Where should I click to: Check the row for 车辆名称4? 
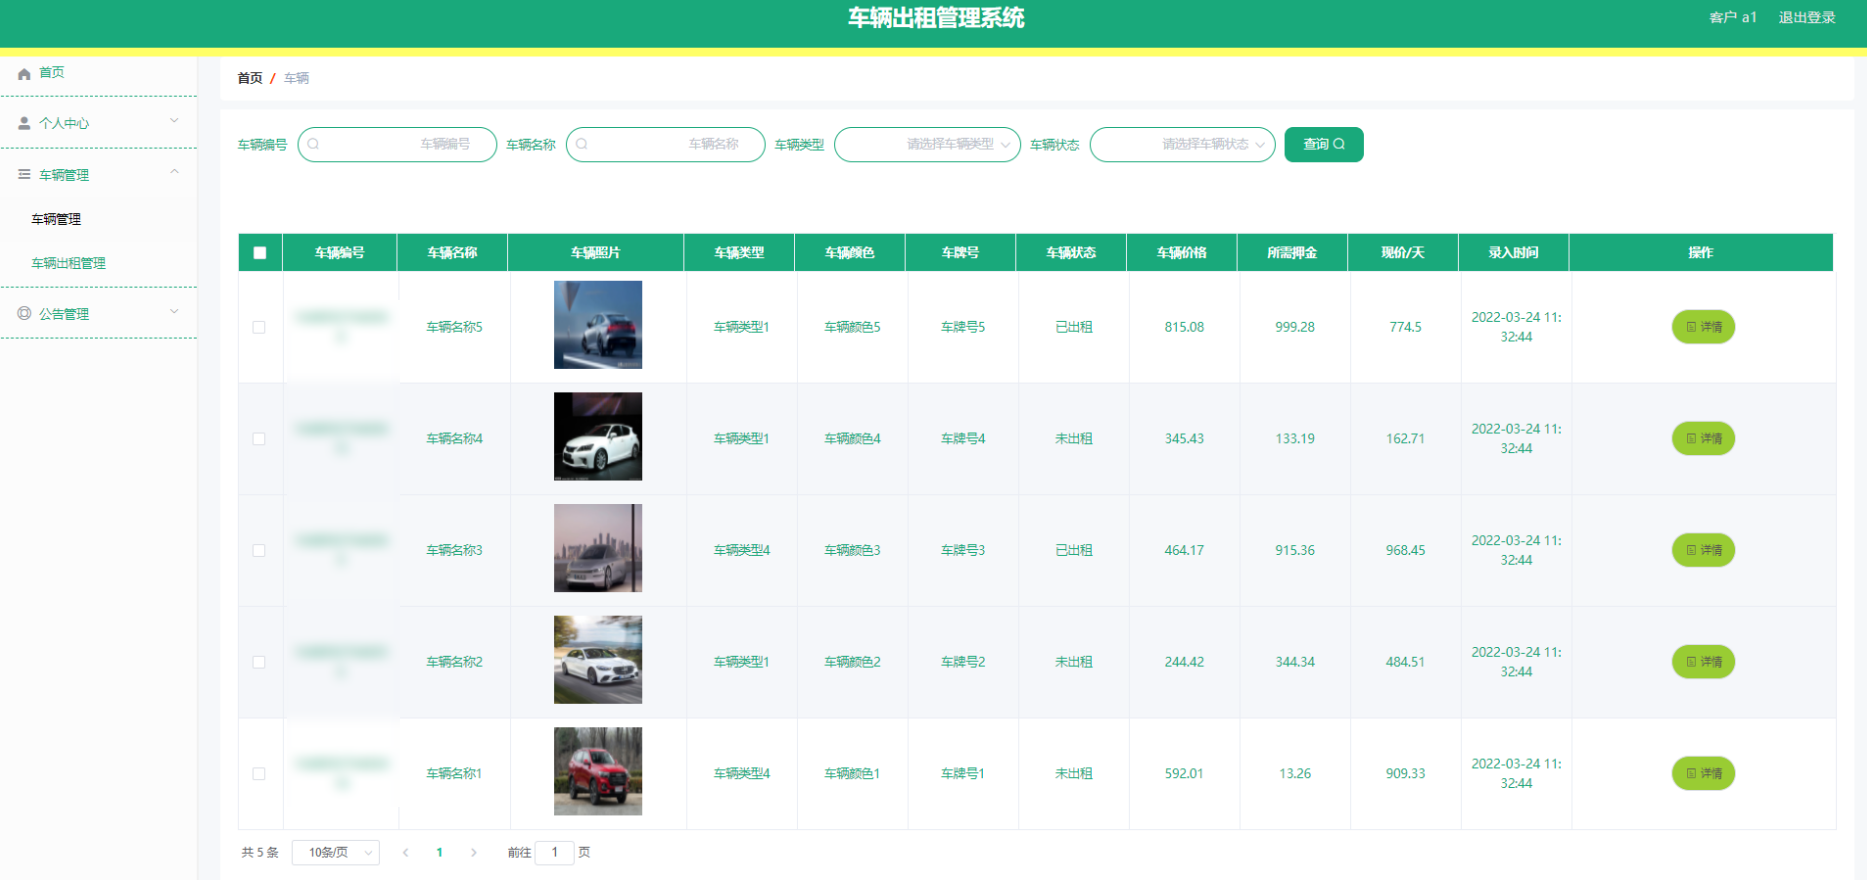(259, 439)
